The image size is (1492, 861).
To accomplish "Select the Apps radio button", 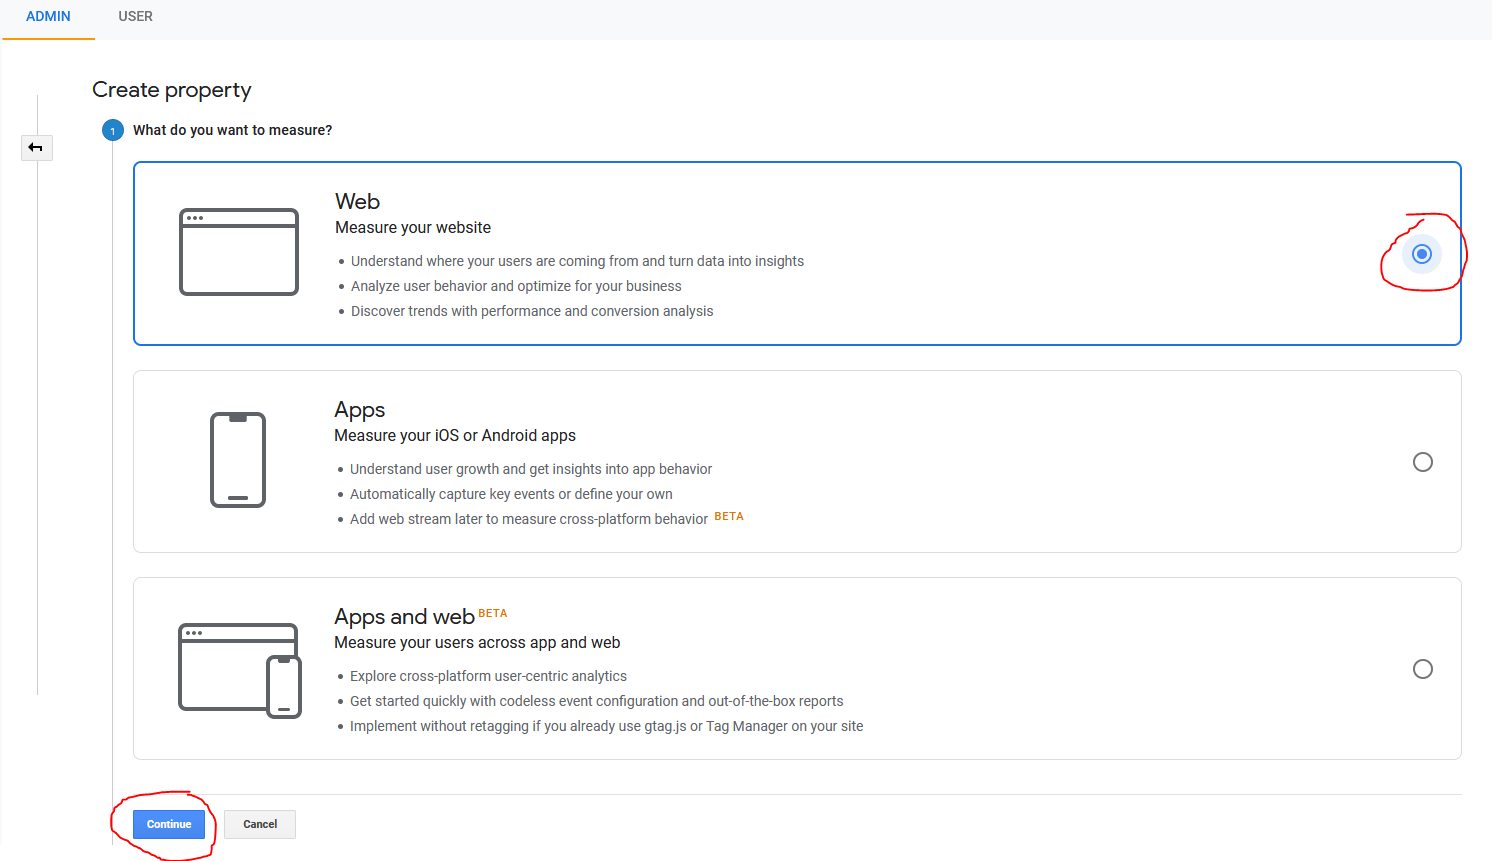I will click(1422, 462).
